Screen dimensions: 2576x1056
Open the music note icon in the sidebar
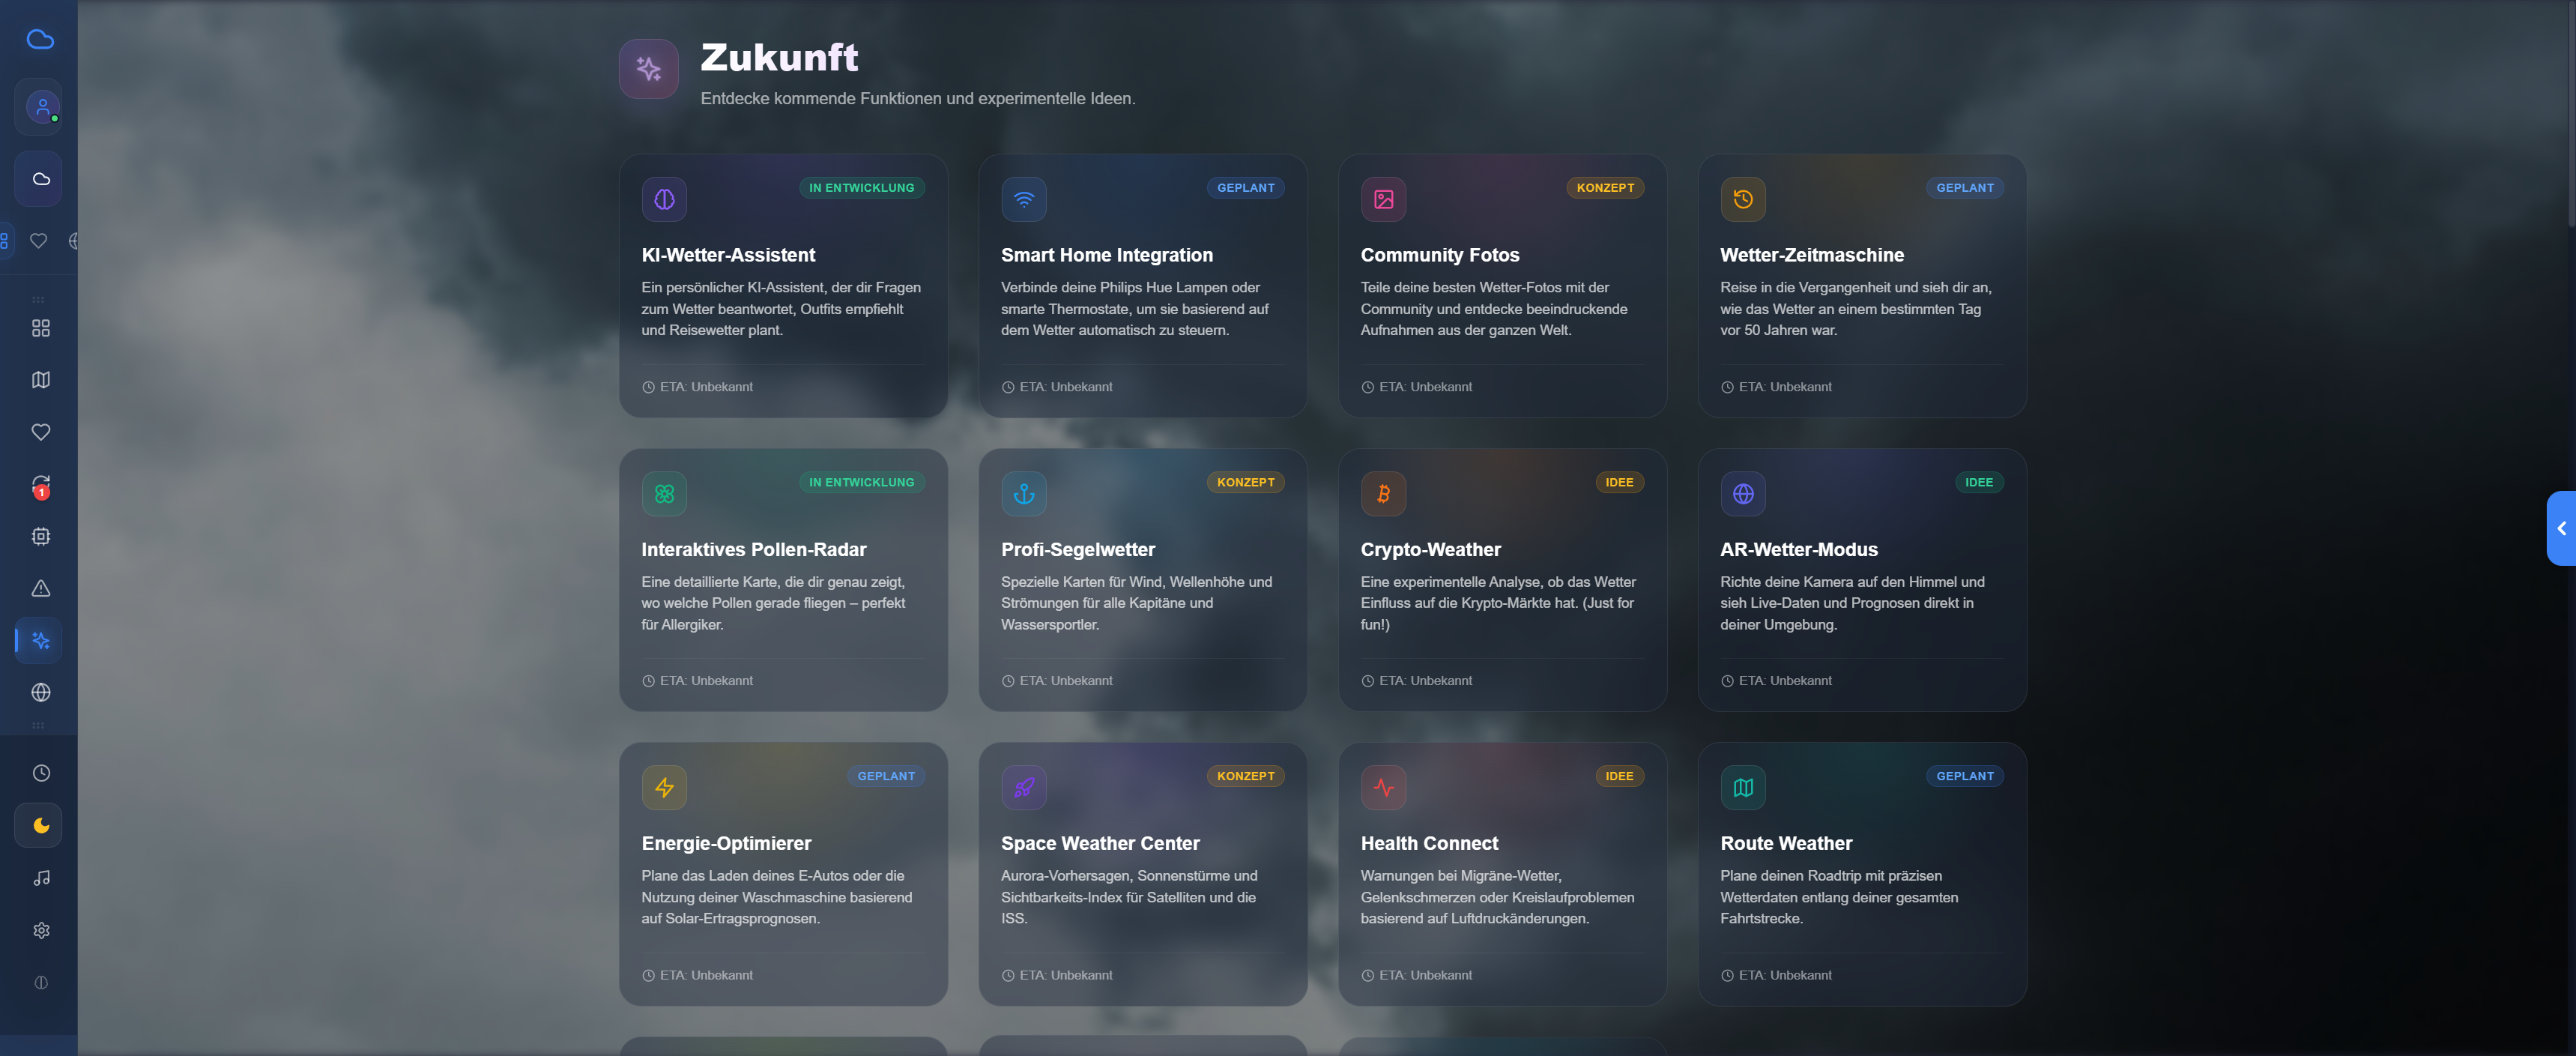pyautogui.click(x=40, y=877)
